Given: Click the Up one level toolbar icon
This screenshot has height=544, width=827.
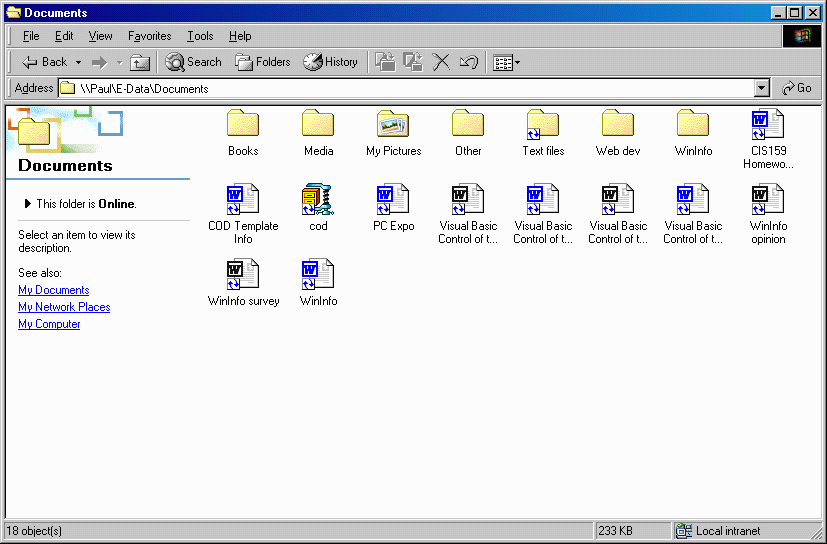Looking at the screenshot, I should tap(140, 62).
